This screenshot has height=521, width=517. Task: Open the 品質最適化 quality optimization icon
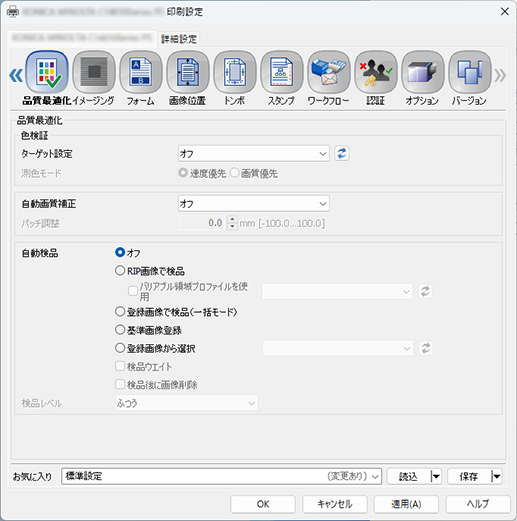tap(47, 72)
